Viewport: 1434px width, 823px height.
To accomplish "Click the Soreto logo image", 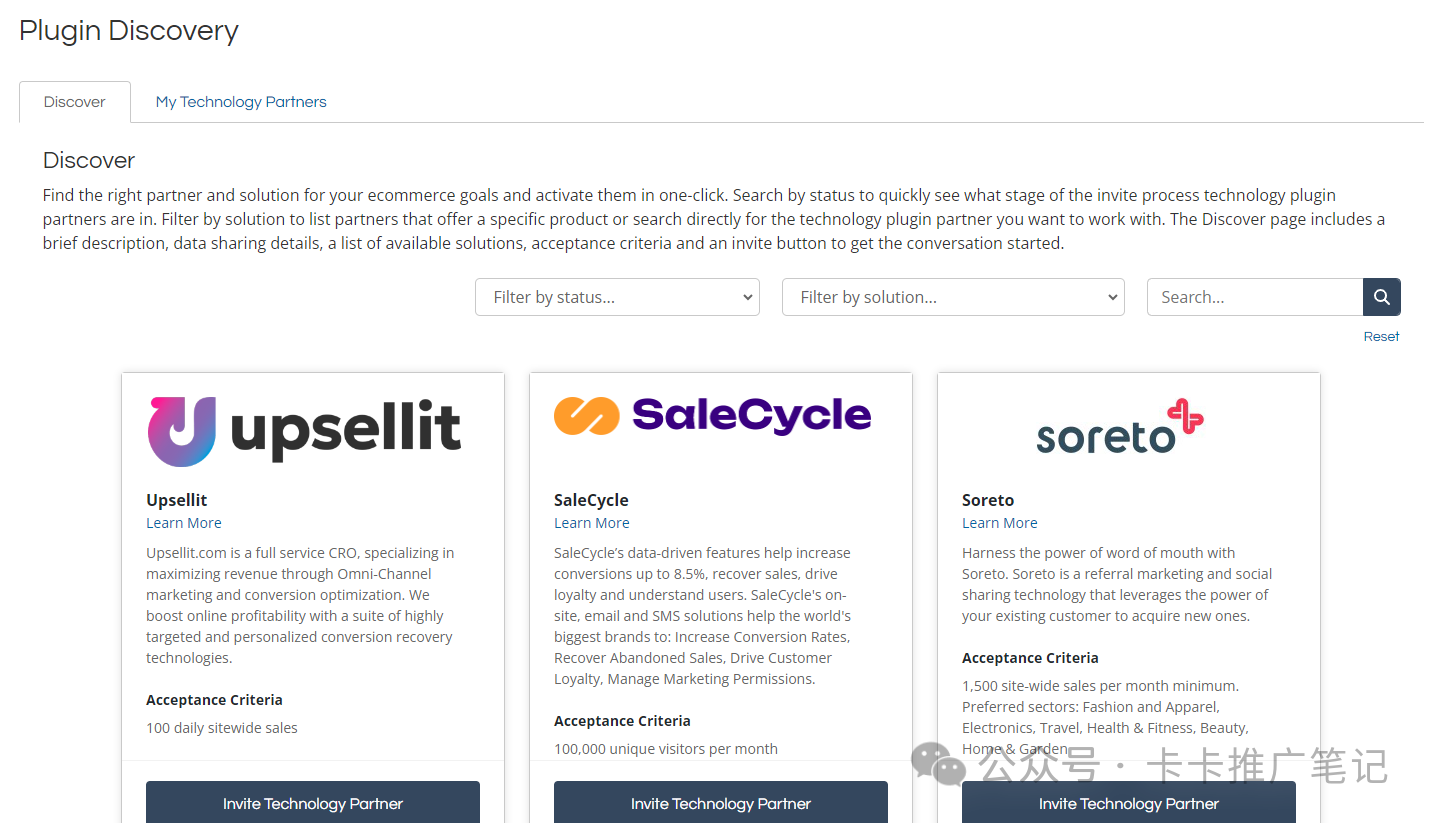I will [x=1119, y=427].
